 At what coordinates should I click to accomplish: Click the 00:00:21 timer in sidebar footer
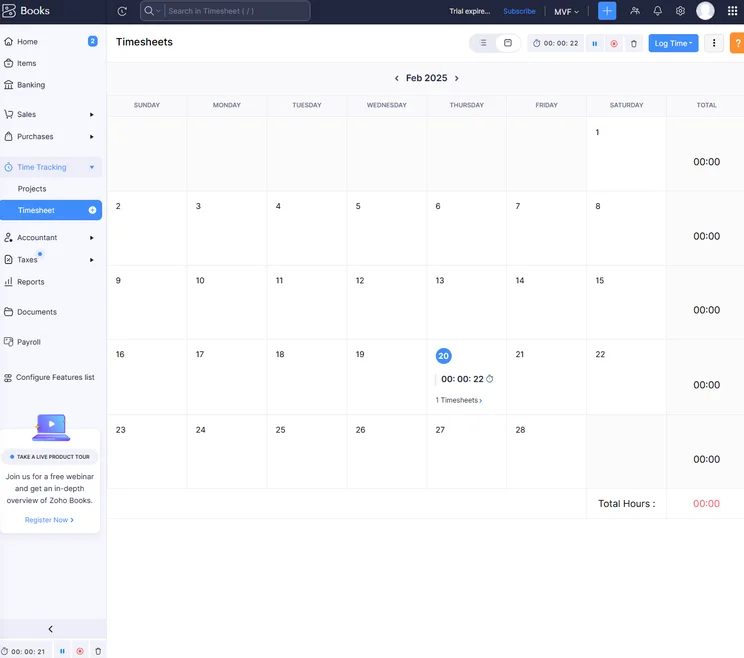24,651
